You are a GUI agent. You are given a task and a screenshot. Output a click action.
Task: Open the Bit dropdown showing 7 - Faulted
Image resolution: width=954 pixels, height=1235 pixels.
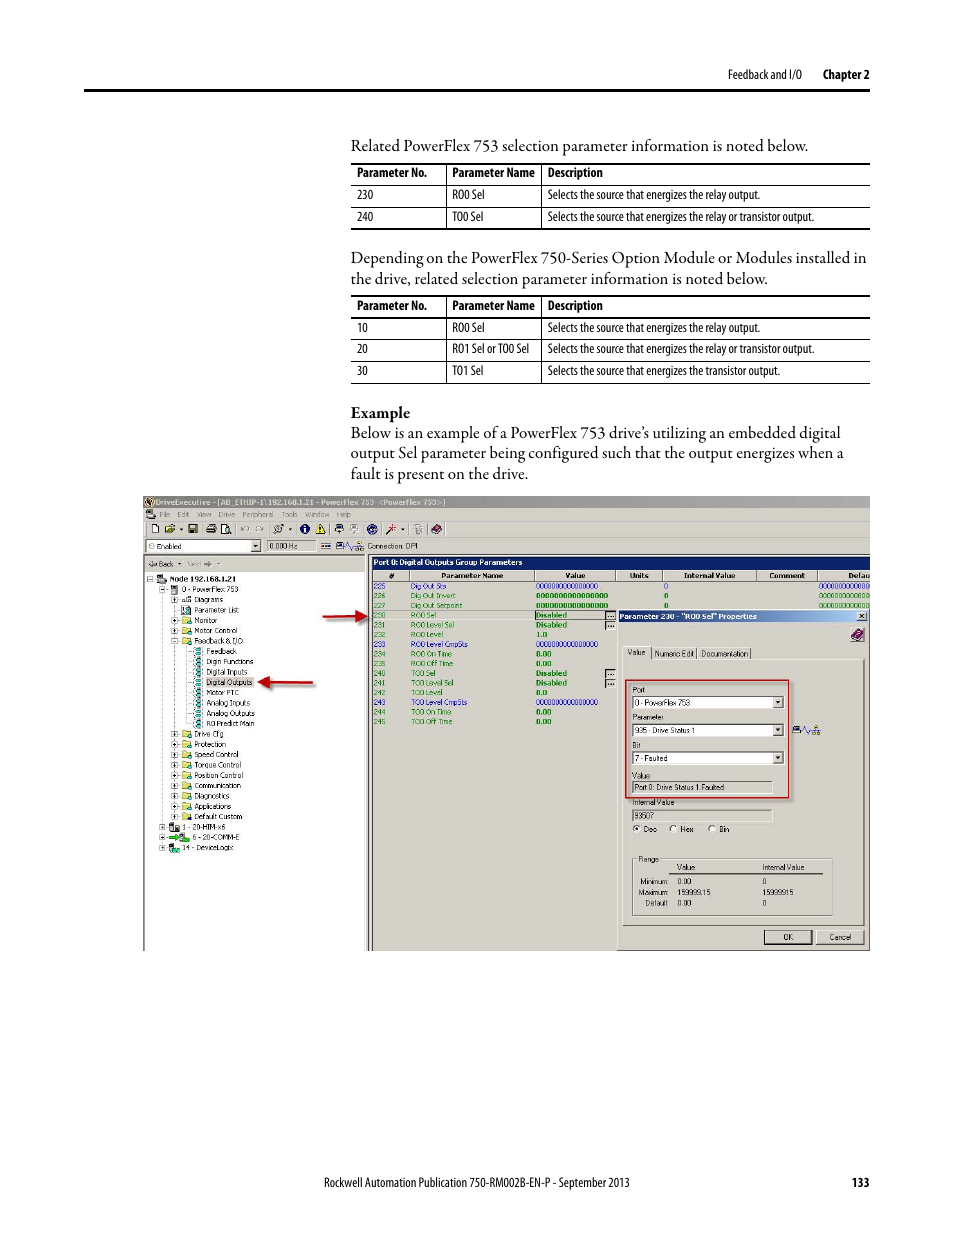coord(778,759)
